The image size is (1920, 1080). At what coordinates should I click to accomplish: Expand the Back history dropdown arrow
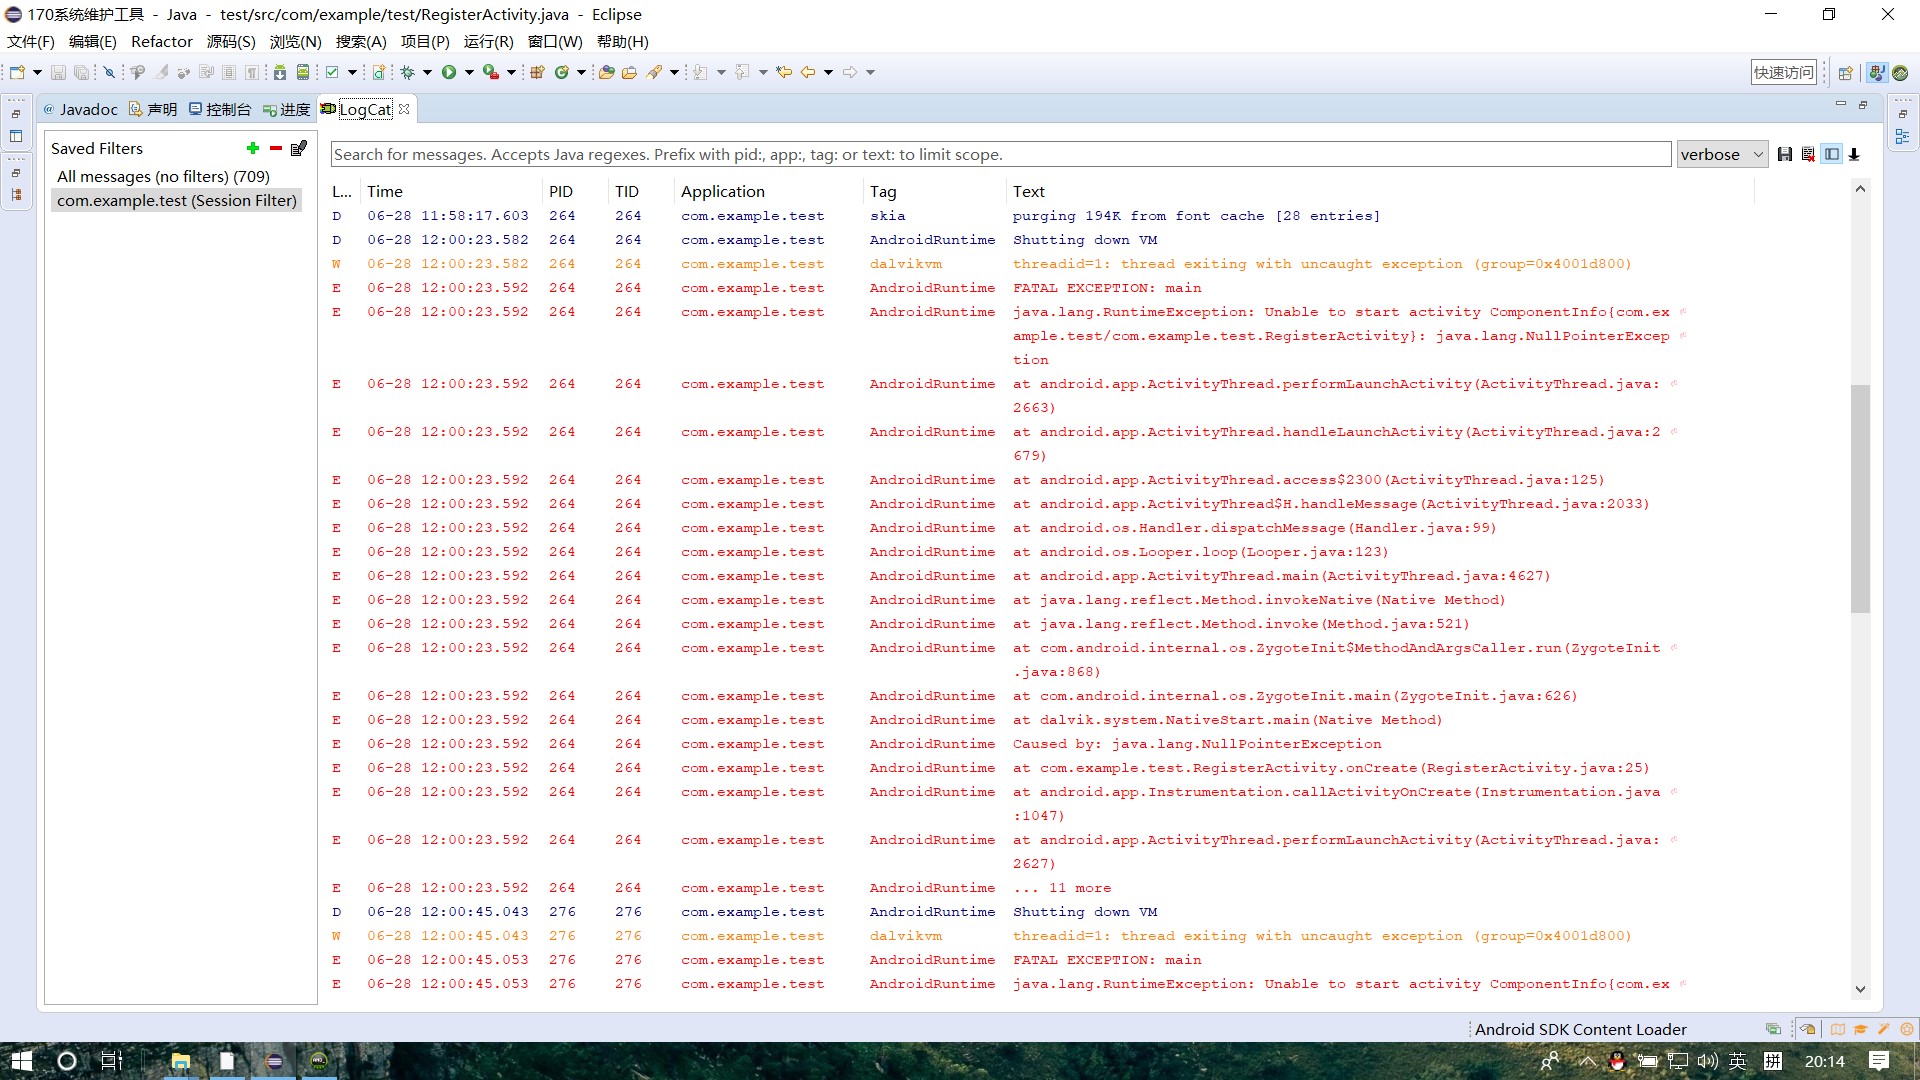[x=828, y=72]
